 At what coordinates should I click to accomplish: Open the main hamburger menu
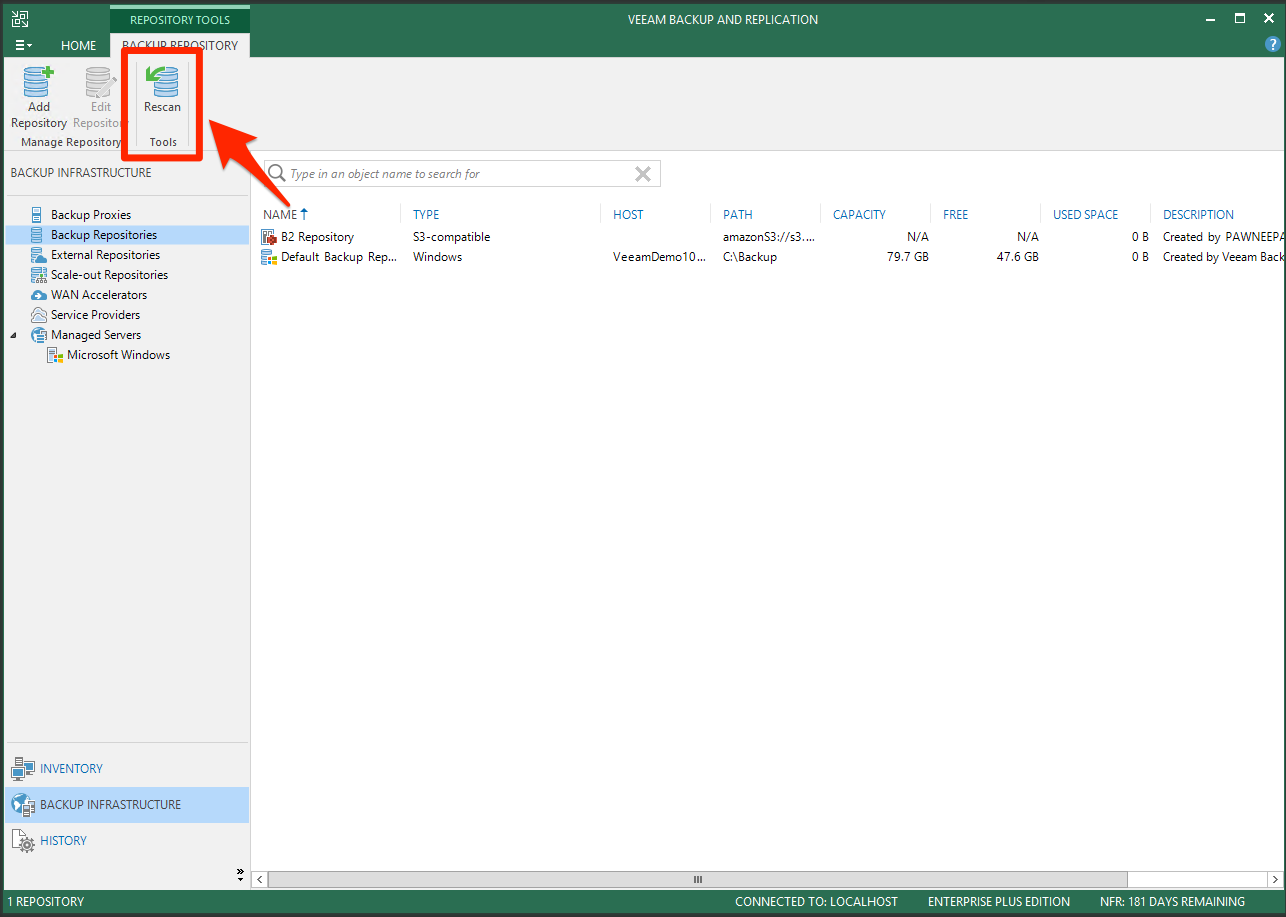point(24,45)
